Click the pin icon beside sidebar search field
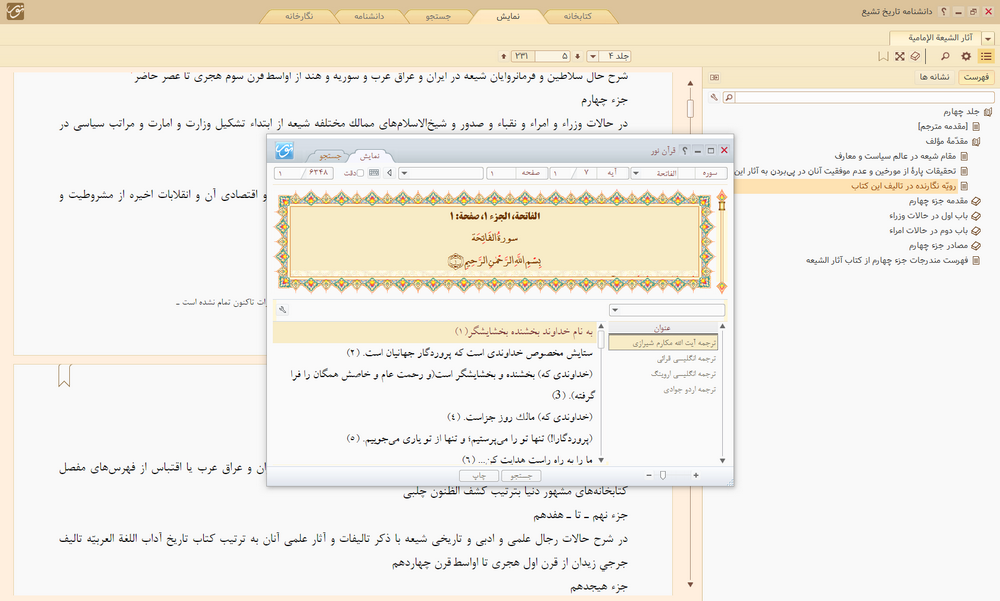This screenshot has width=1000, height=601. (x=714, y=97)
